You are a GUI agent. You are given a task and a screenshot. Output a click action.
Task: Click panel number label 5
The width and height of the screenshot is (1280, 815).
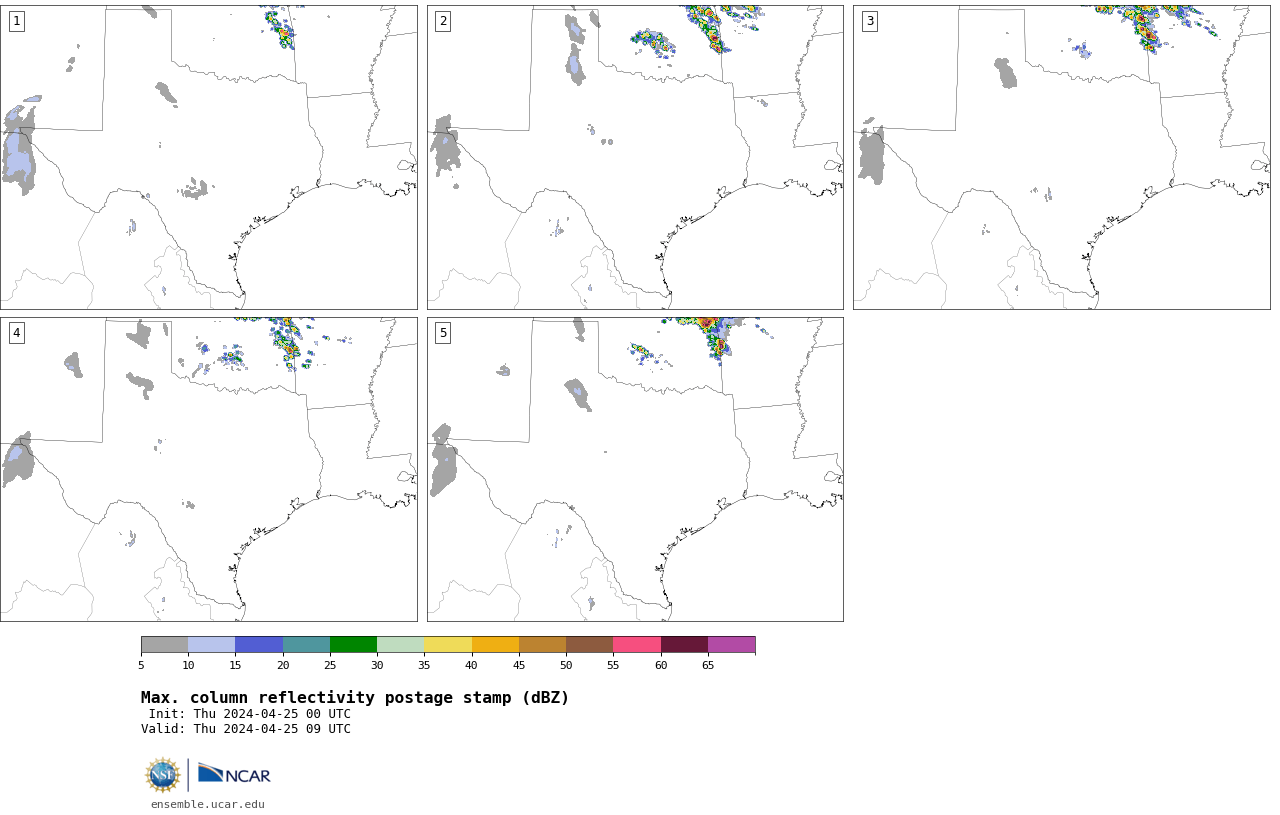tap(443, 333)
